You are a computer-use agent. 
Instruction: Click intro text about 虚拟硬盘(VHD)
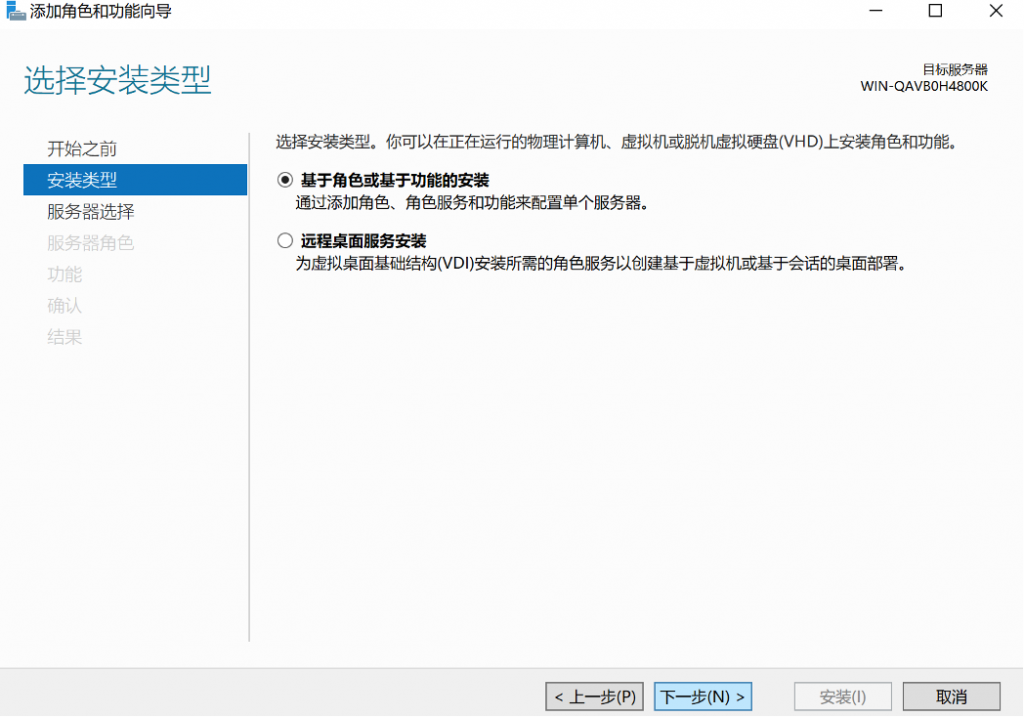(616, 142)
